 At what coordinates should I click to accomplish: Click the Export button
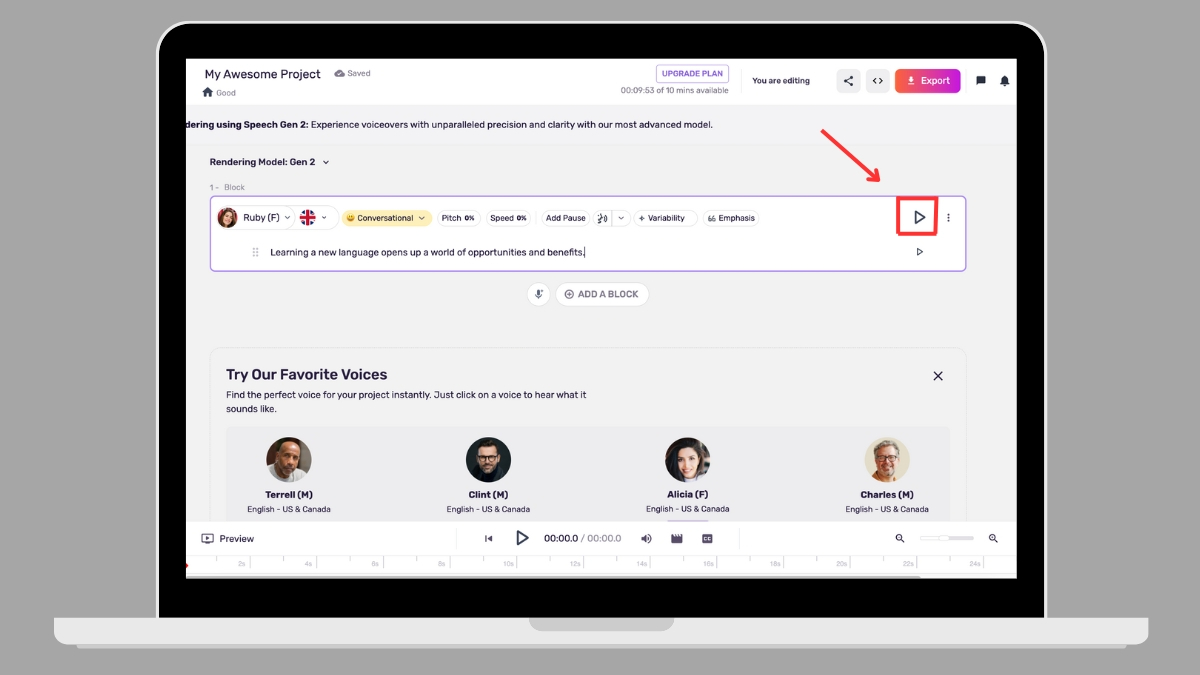(927, 81)
